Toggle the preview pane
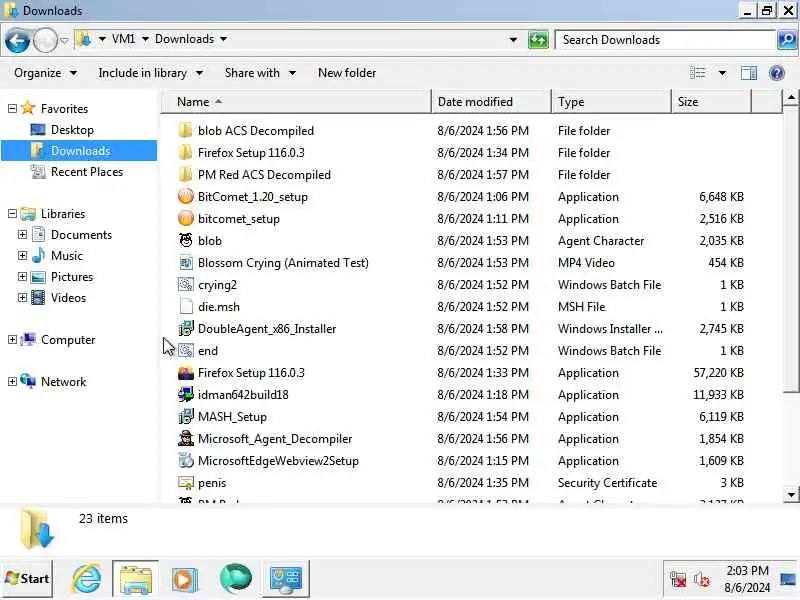 click(x=748, y=73)
